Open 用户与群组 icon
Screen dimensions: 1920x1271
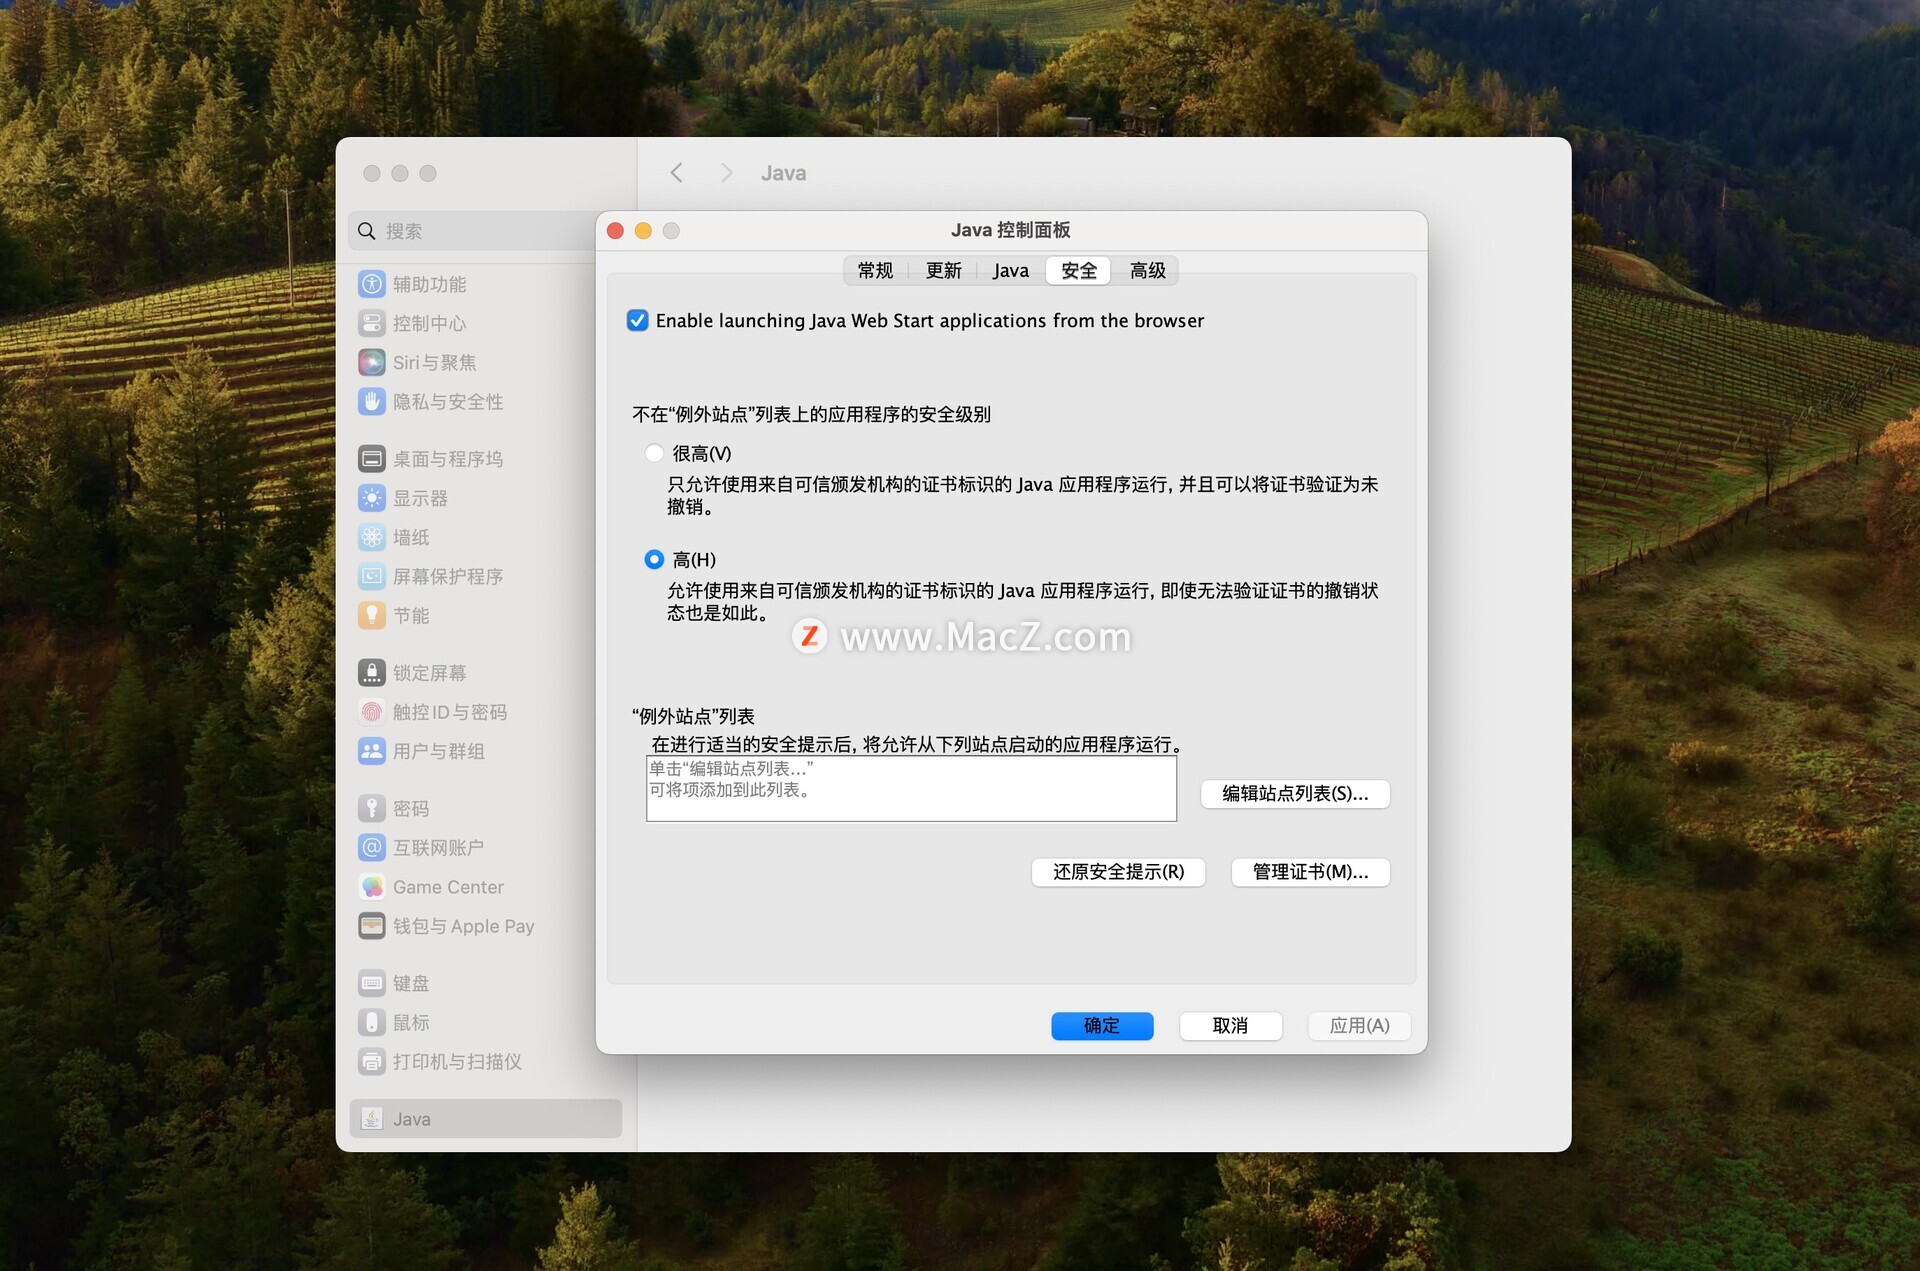point(372,750)
